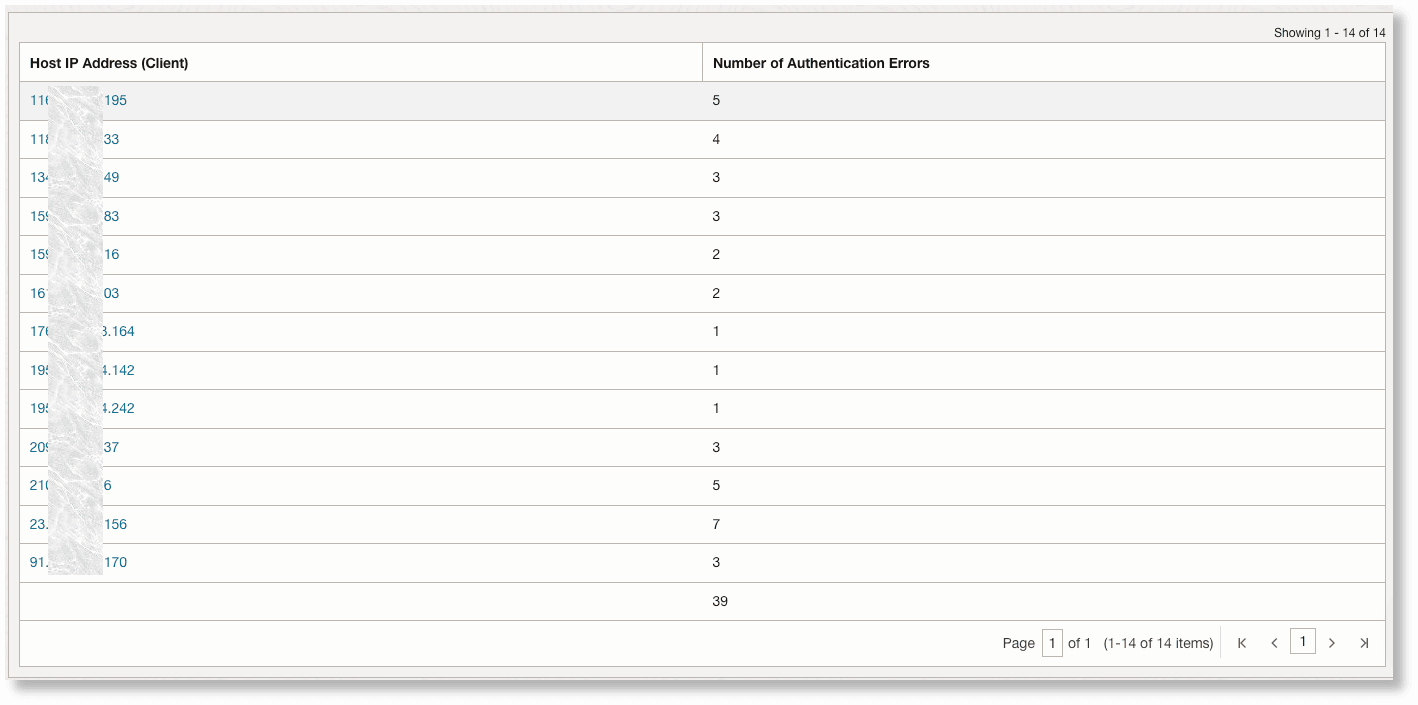The height and width of the screenshot is (705, 1418).
Task: Jump to the first page using pagination arrow
Action: (1241, 643)
